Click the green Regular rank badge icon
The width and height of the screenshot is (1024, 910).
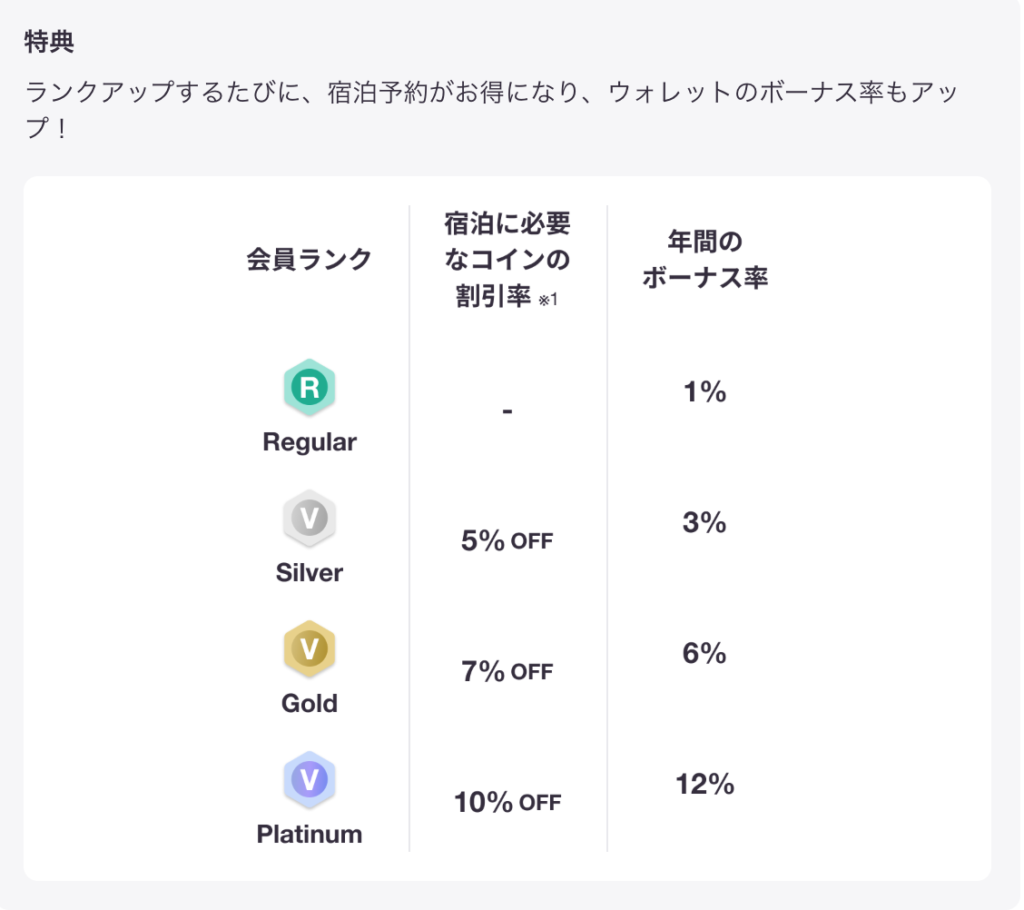[x=309, y=388]
